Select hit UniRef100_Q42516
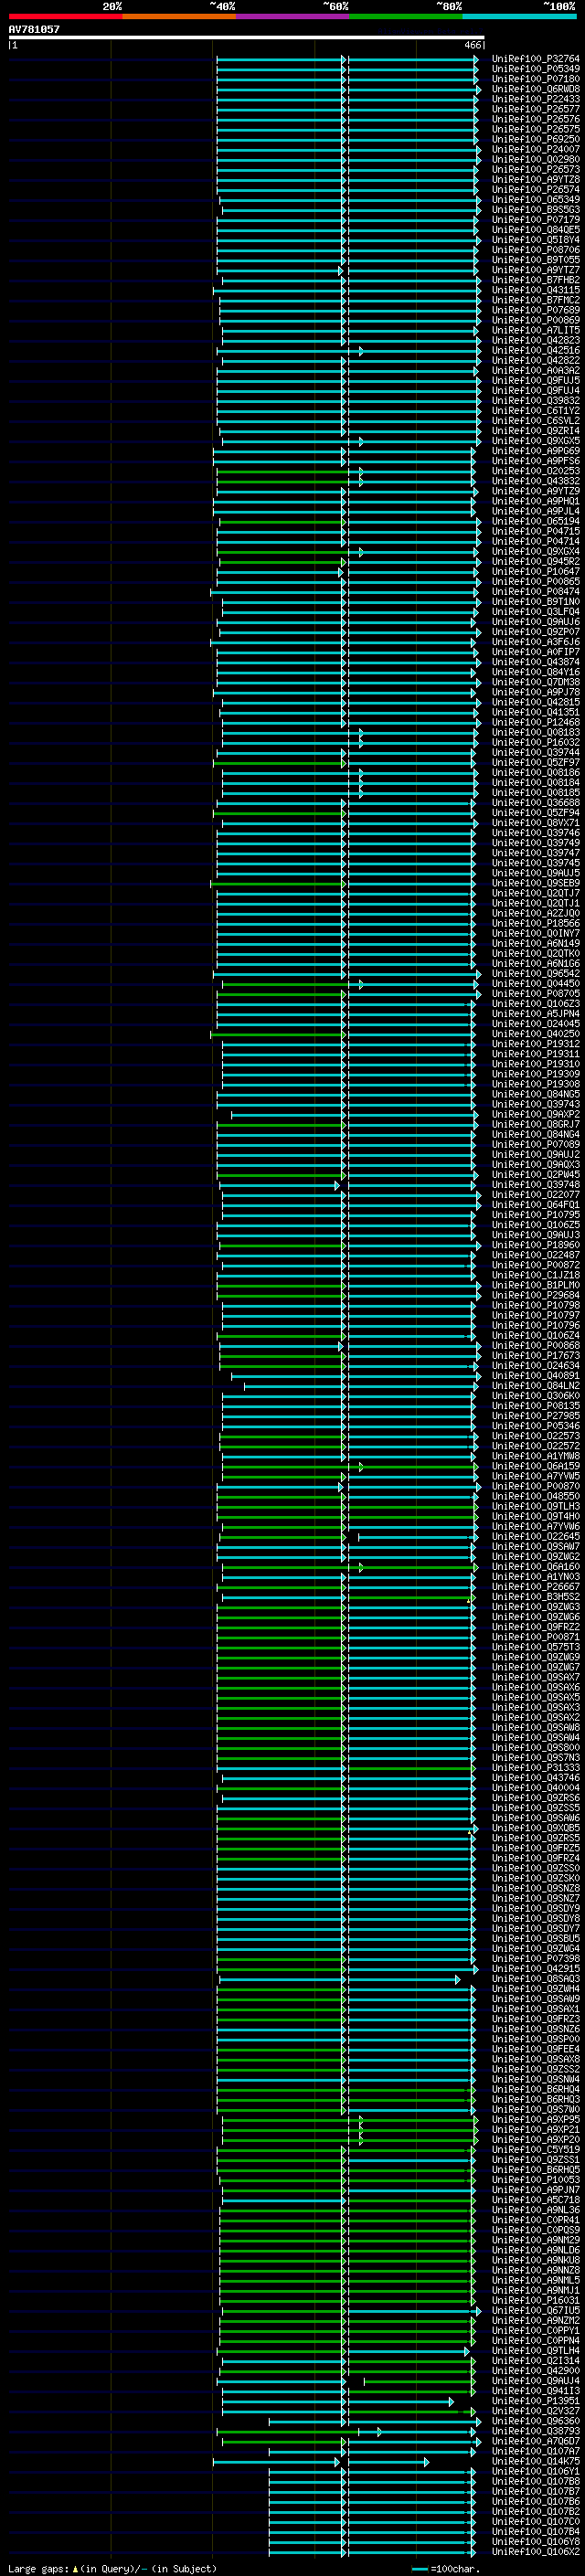The height and width of the screenshot is (2576, 585). click(535, 351)
